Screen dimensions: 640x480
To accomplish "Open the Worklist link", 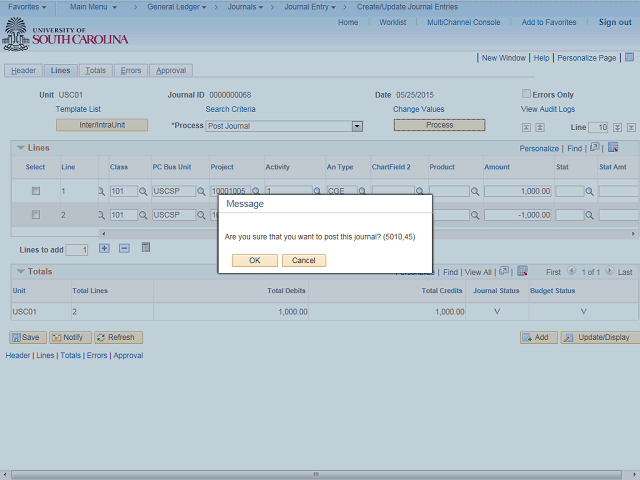I will point(393,22).
